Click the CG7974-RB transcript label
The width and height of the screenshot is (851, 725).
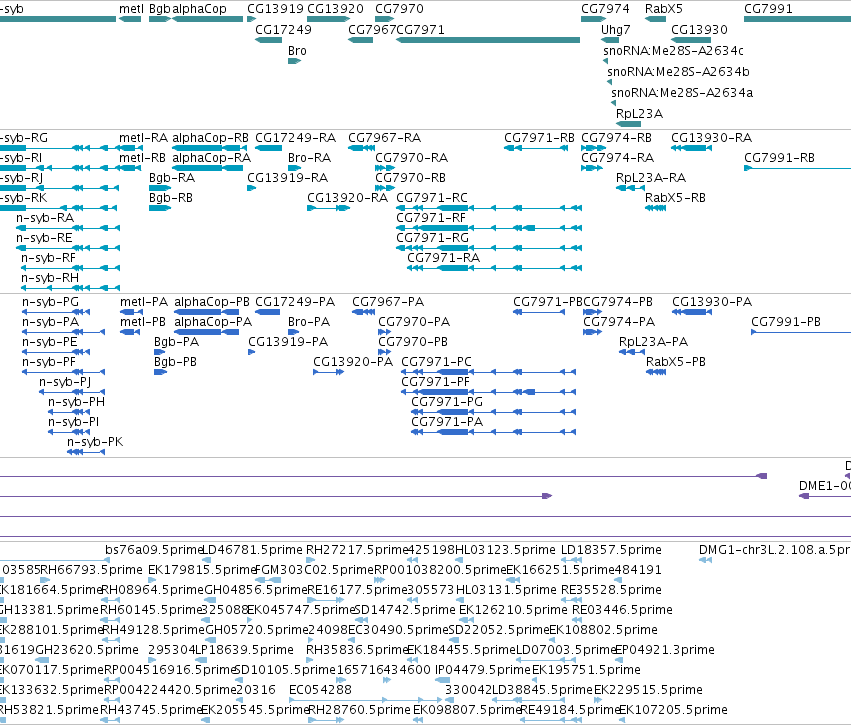point(617,138)
